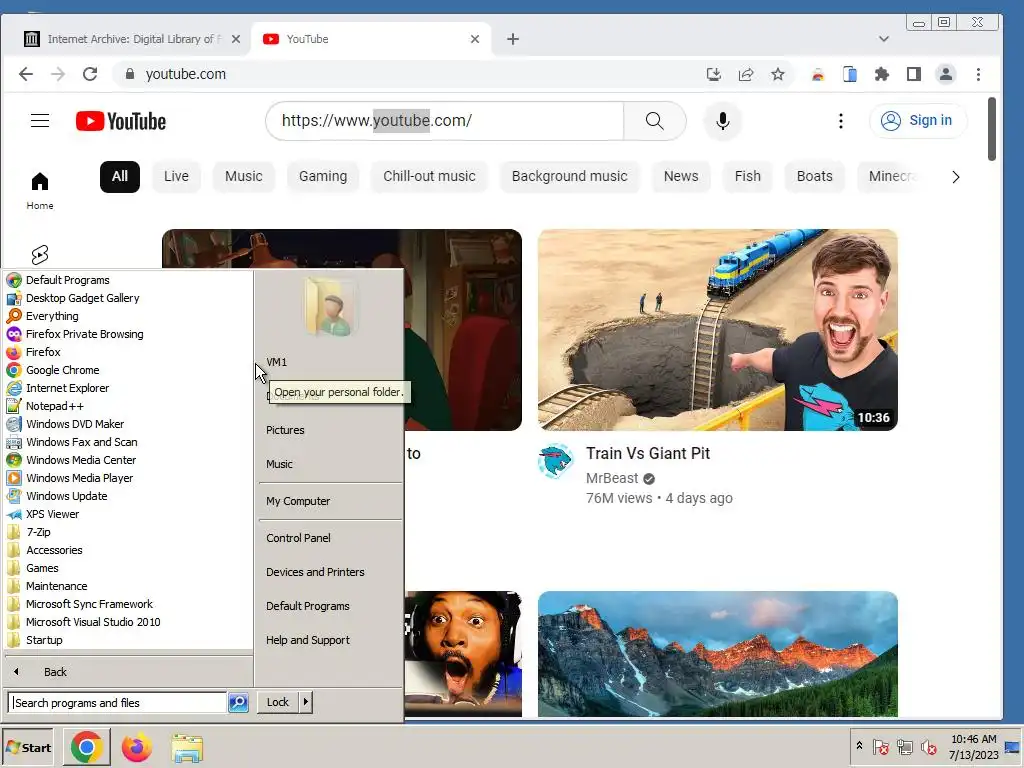Click Sign in on YouTube
The height and width of the screenshot is (768, 1024).
tap(918, 121)
